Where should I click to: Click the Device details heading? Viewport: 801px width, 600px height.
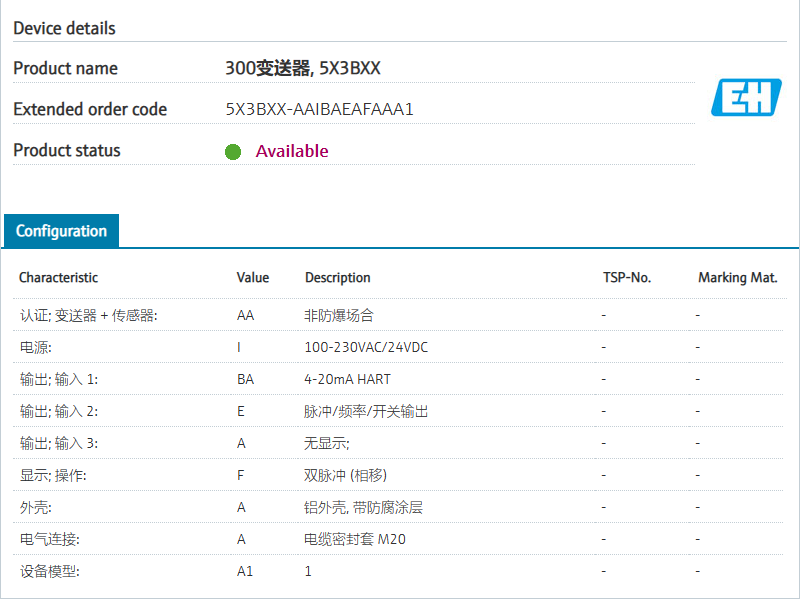point(64,28)
